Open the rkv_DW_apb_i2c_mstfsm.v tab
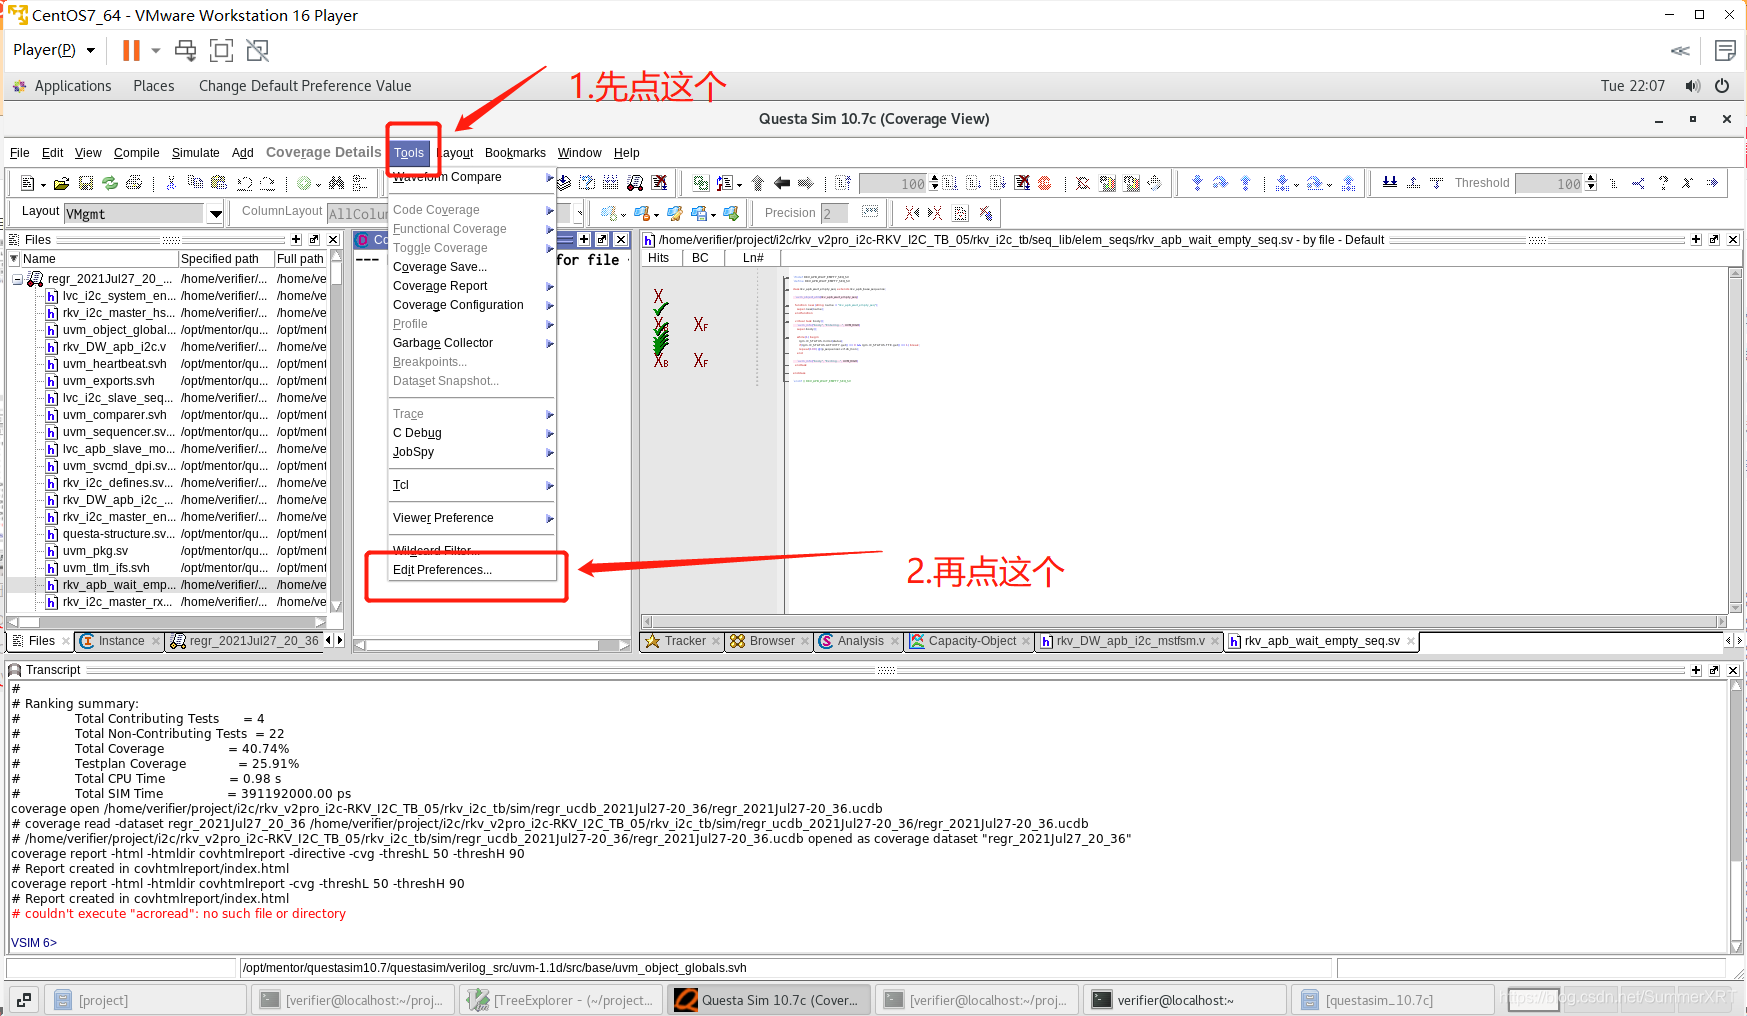 tap(1129, 641)
